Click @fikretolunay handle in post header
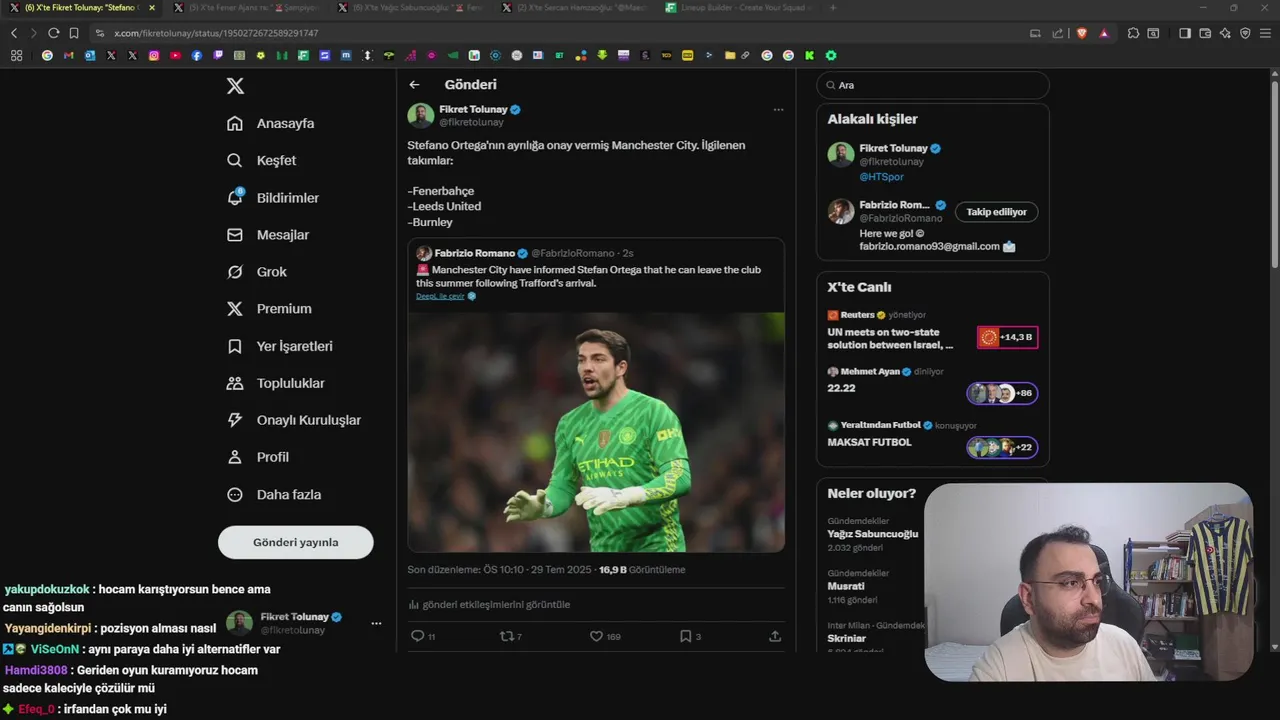 click(471, 122)
